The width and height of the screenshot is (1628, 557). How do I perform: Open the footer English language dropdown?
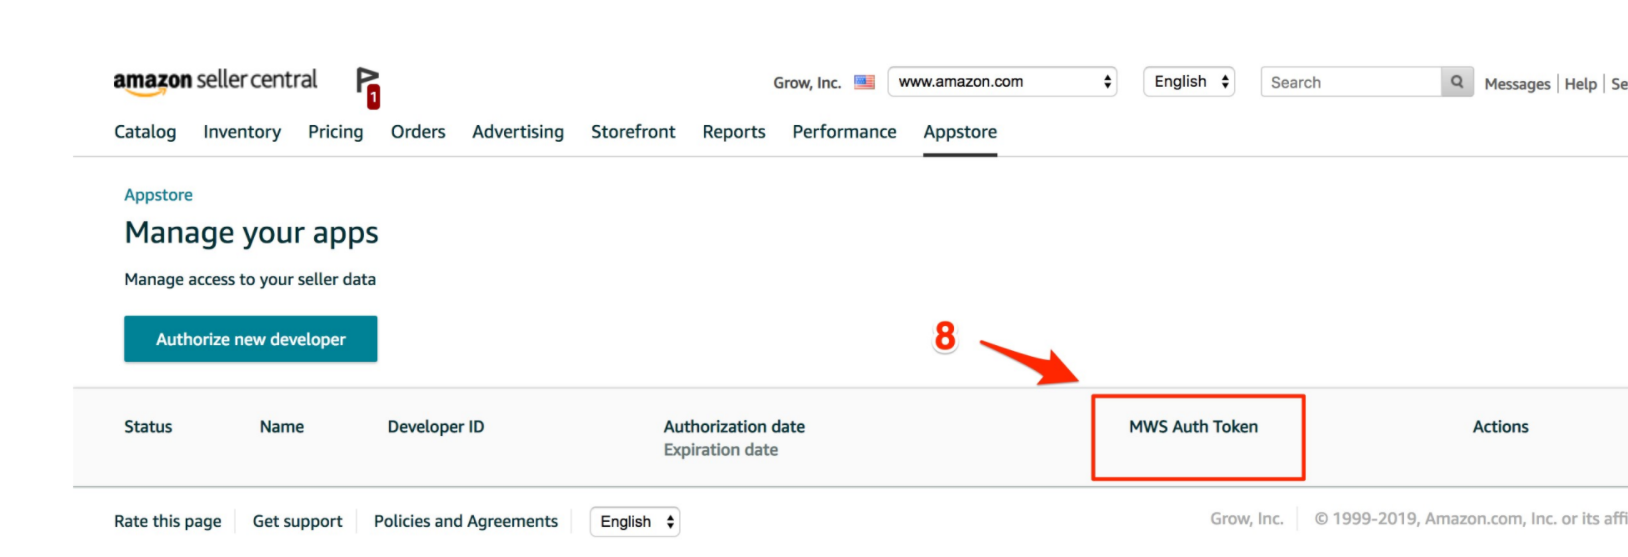[x=635, y=522]
